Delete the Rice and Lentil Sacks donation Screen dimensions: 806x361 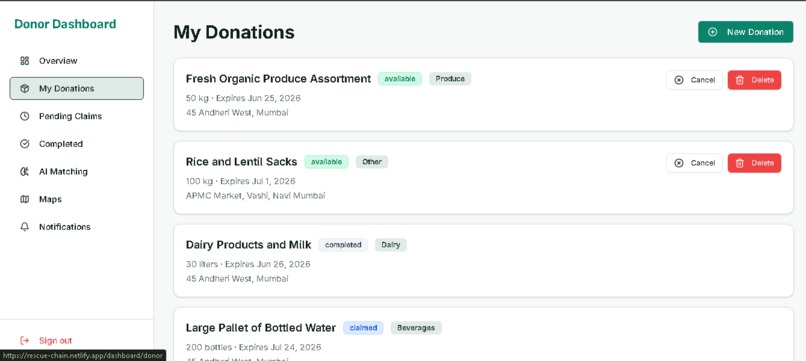coord(754,163)
